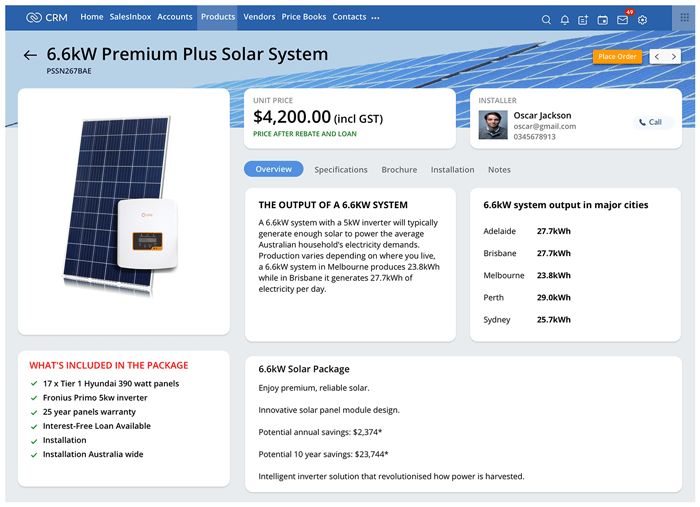Screen dimensions: 700x507
Task: Select the Installation tab
Action: pos(452,170)
